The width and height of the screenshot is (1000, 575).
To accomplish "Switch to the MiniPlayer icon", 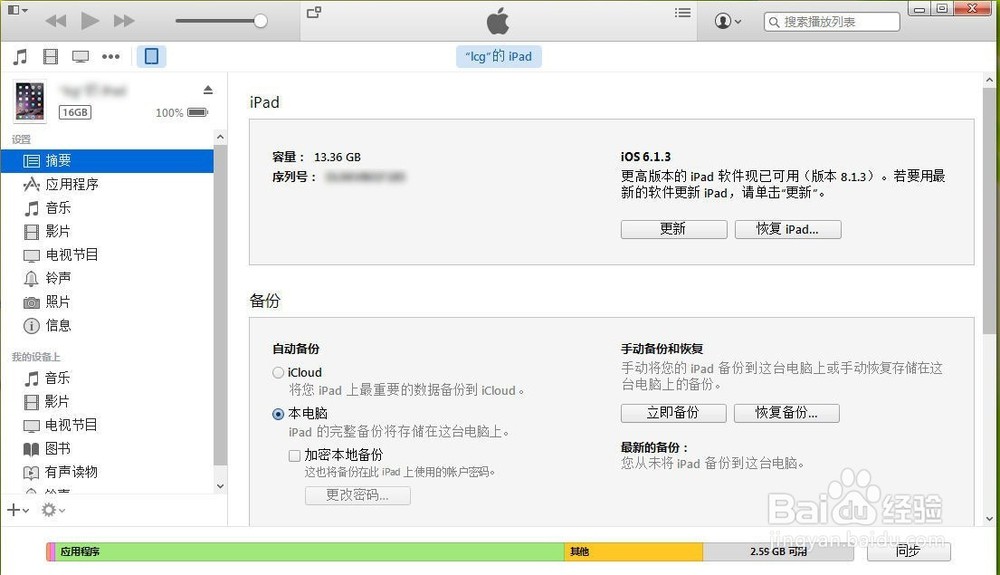I will tap(314, 12).
